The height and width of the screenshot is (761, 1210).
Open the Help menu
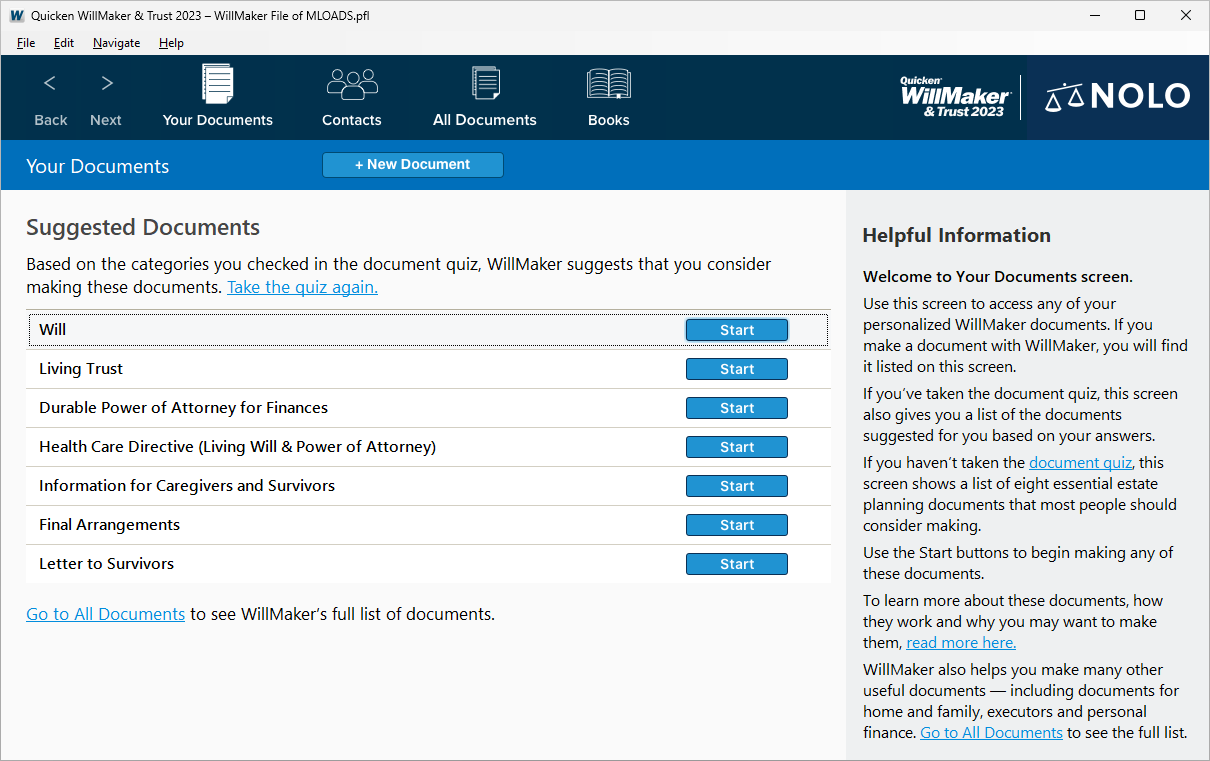pos(170,42)
